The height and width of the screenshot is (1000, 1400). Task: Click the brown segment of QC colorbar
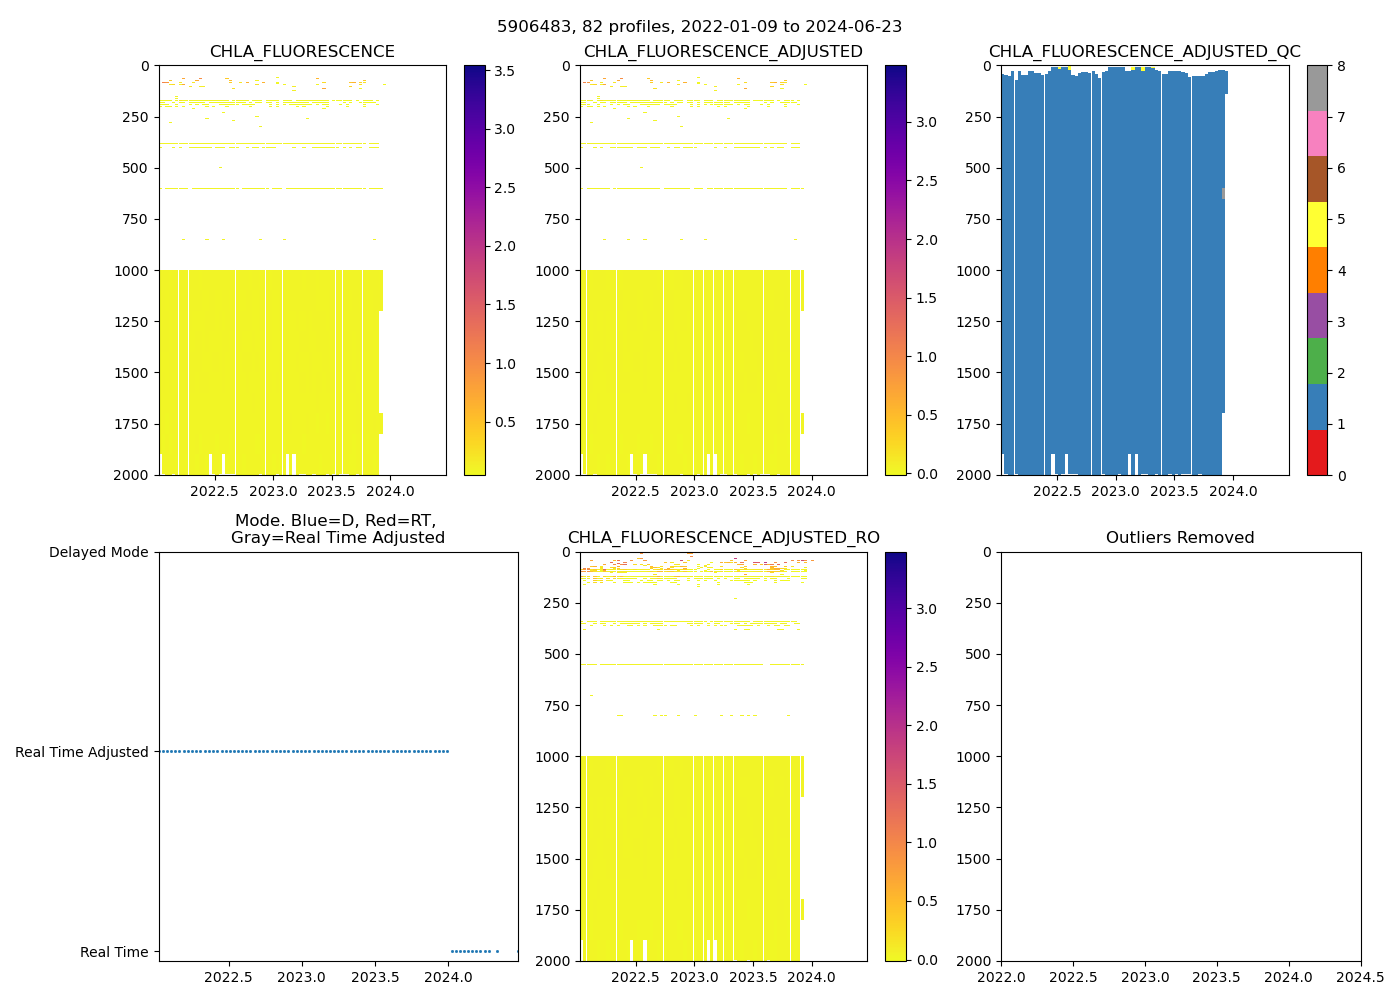click(1317, 179)
